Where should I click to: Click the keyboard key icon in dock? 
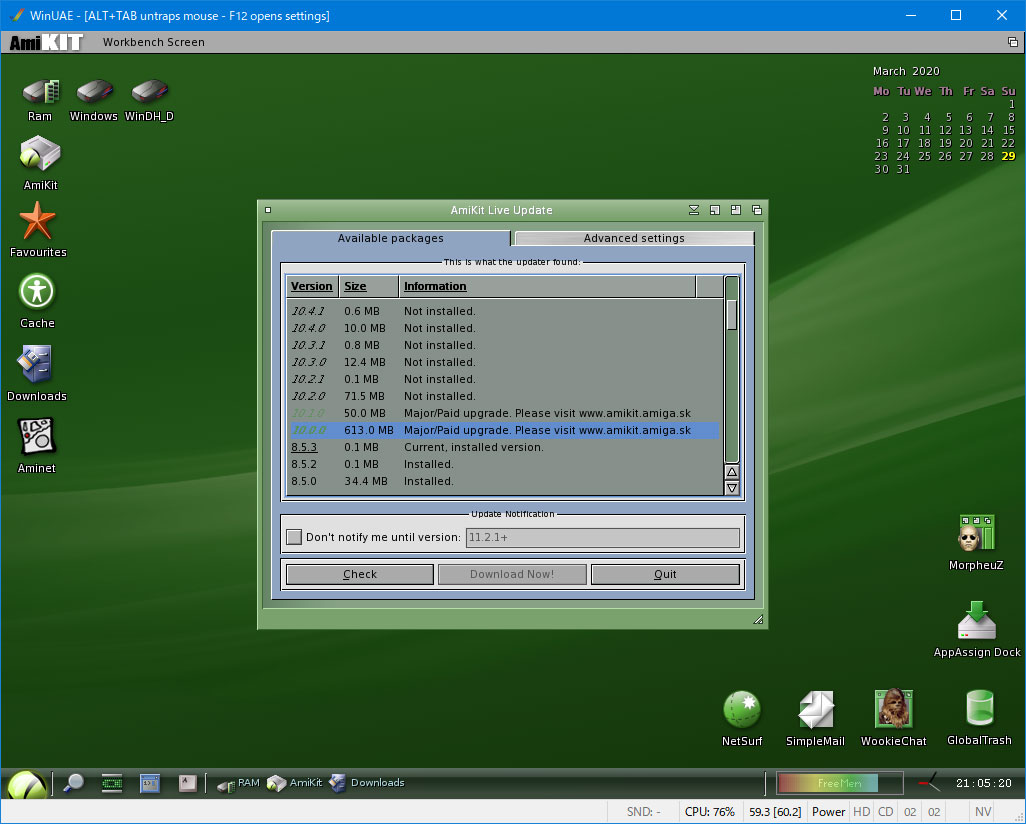click(188, 783)
